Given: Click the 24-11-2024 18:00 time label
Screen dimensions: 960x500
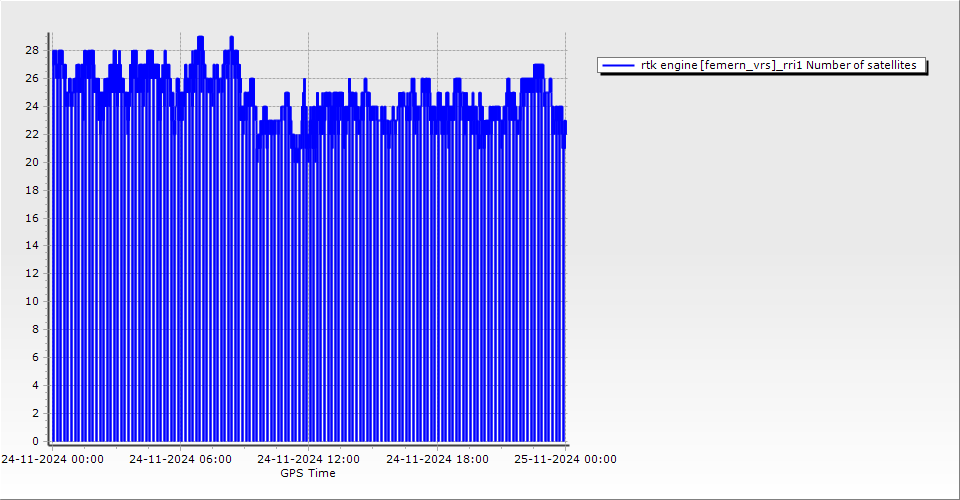Looking at the screenshot, I should 437,459.
